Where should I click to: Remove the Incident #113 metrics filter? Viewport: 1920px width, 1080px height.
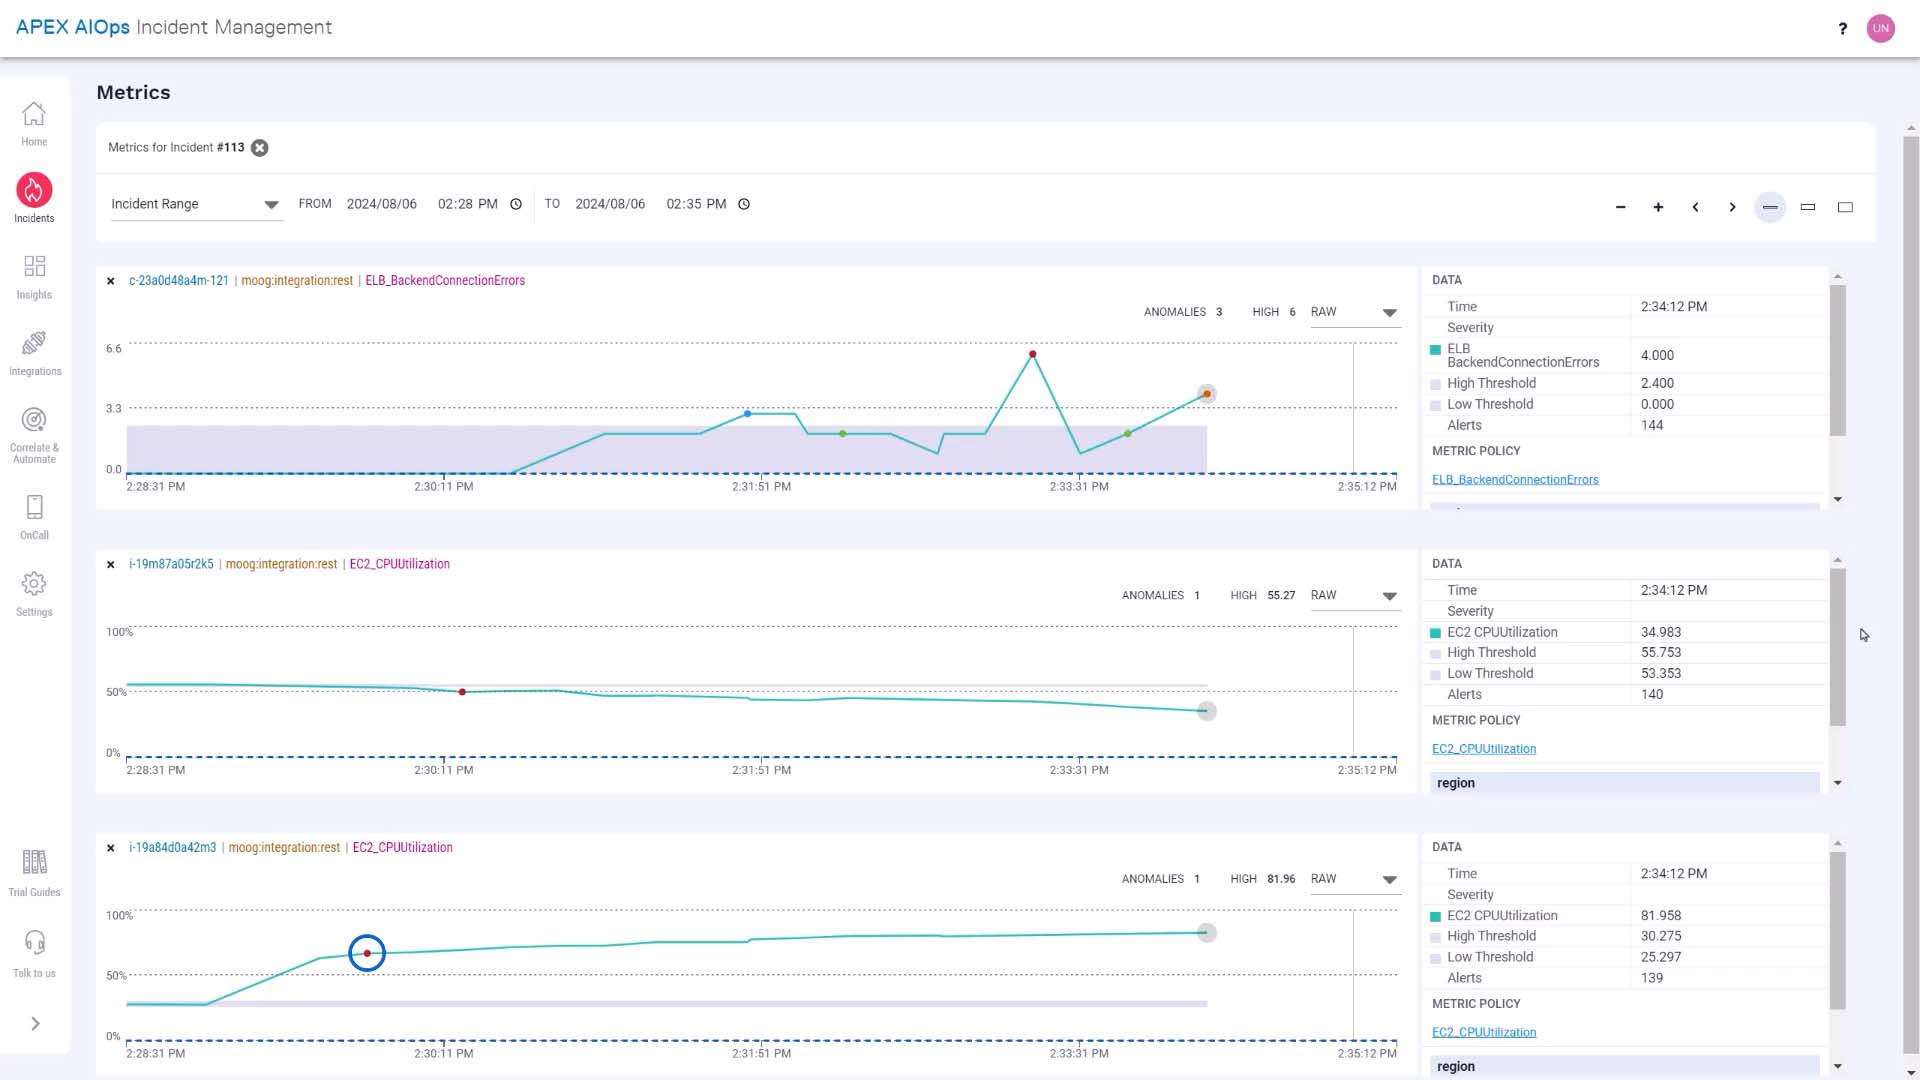(259, 148)
